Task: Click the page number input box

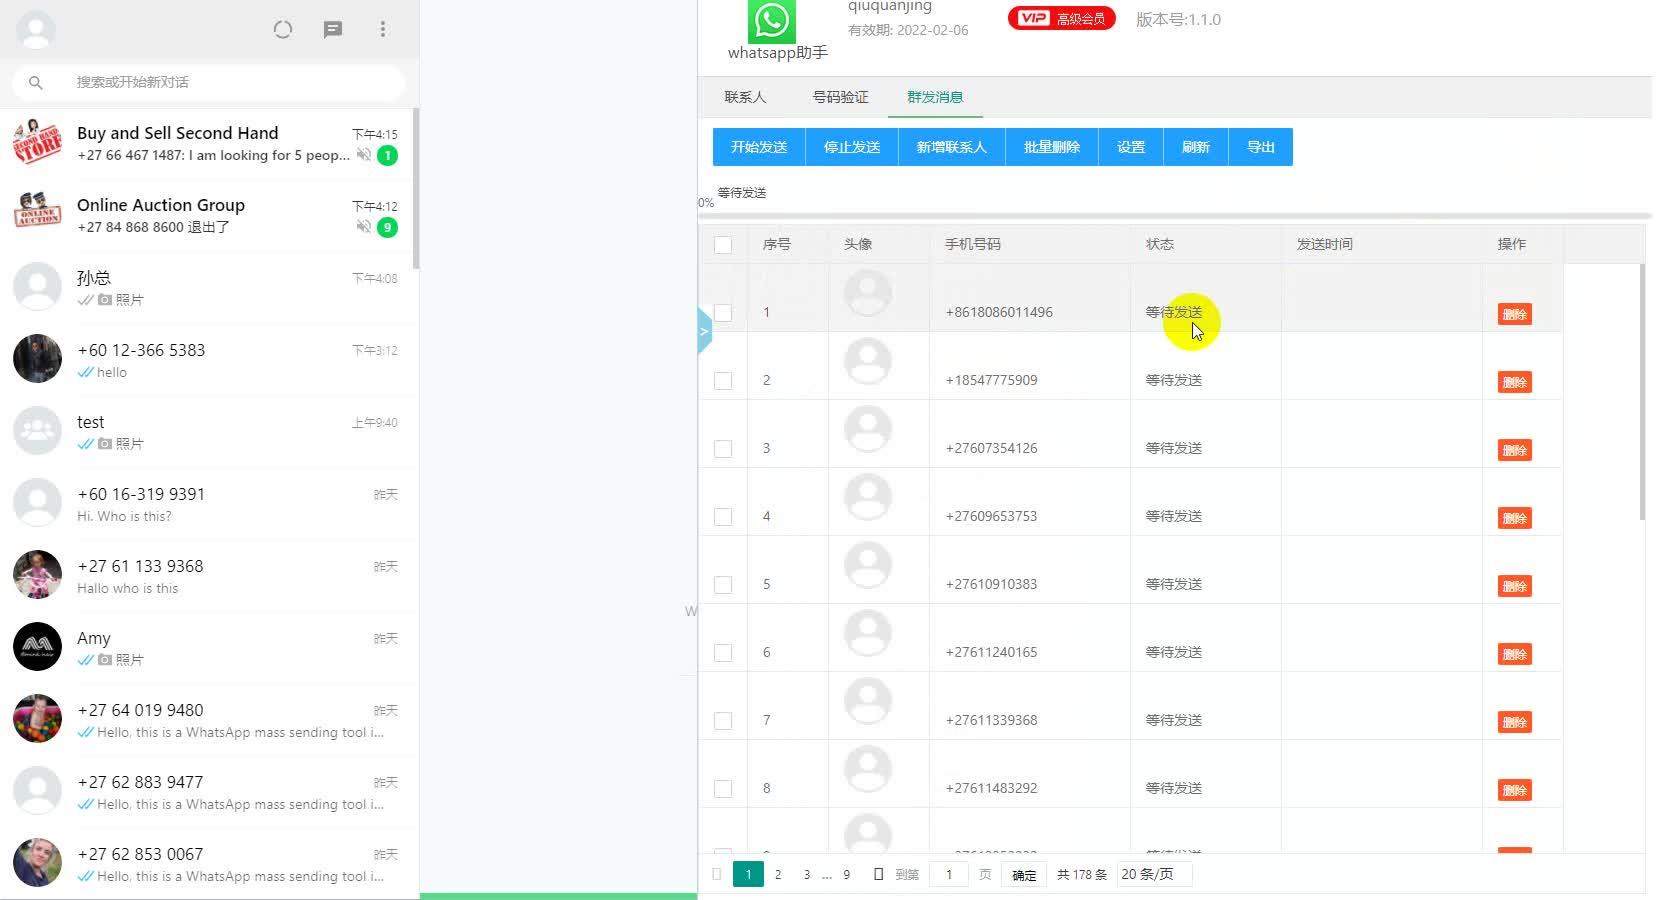Action: (x=949, y=874)
